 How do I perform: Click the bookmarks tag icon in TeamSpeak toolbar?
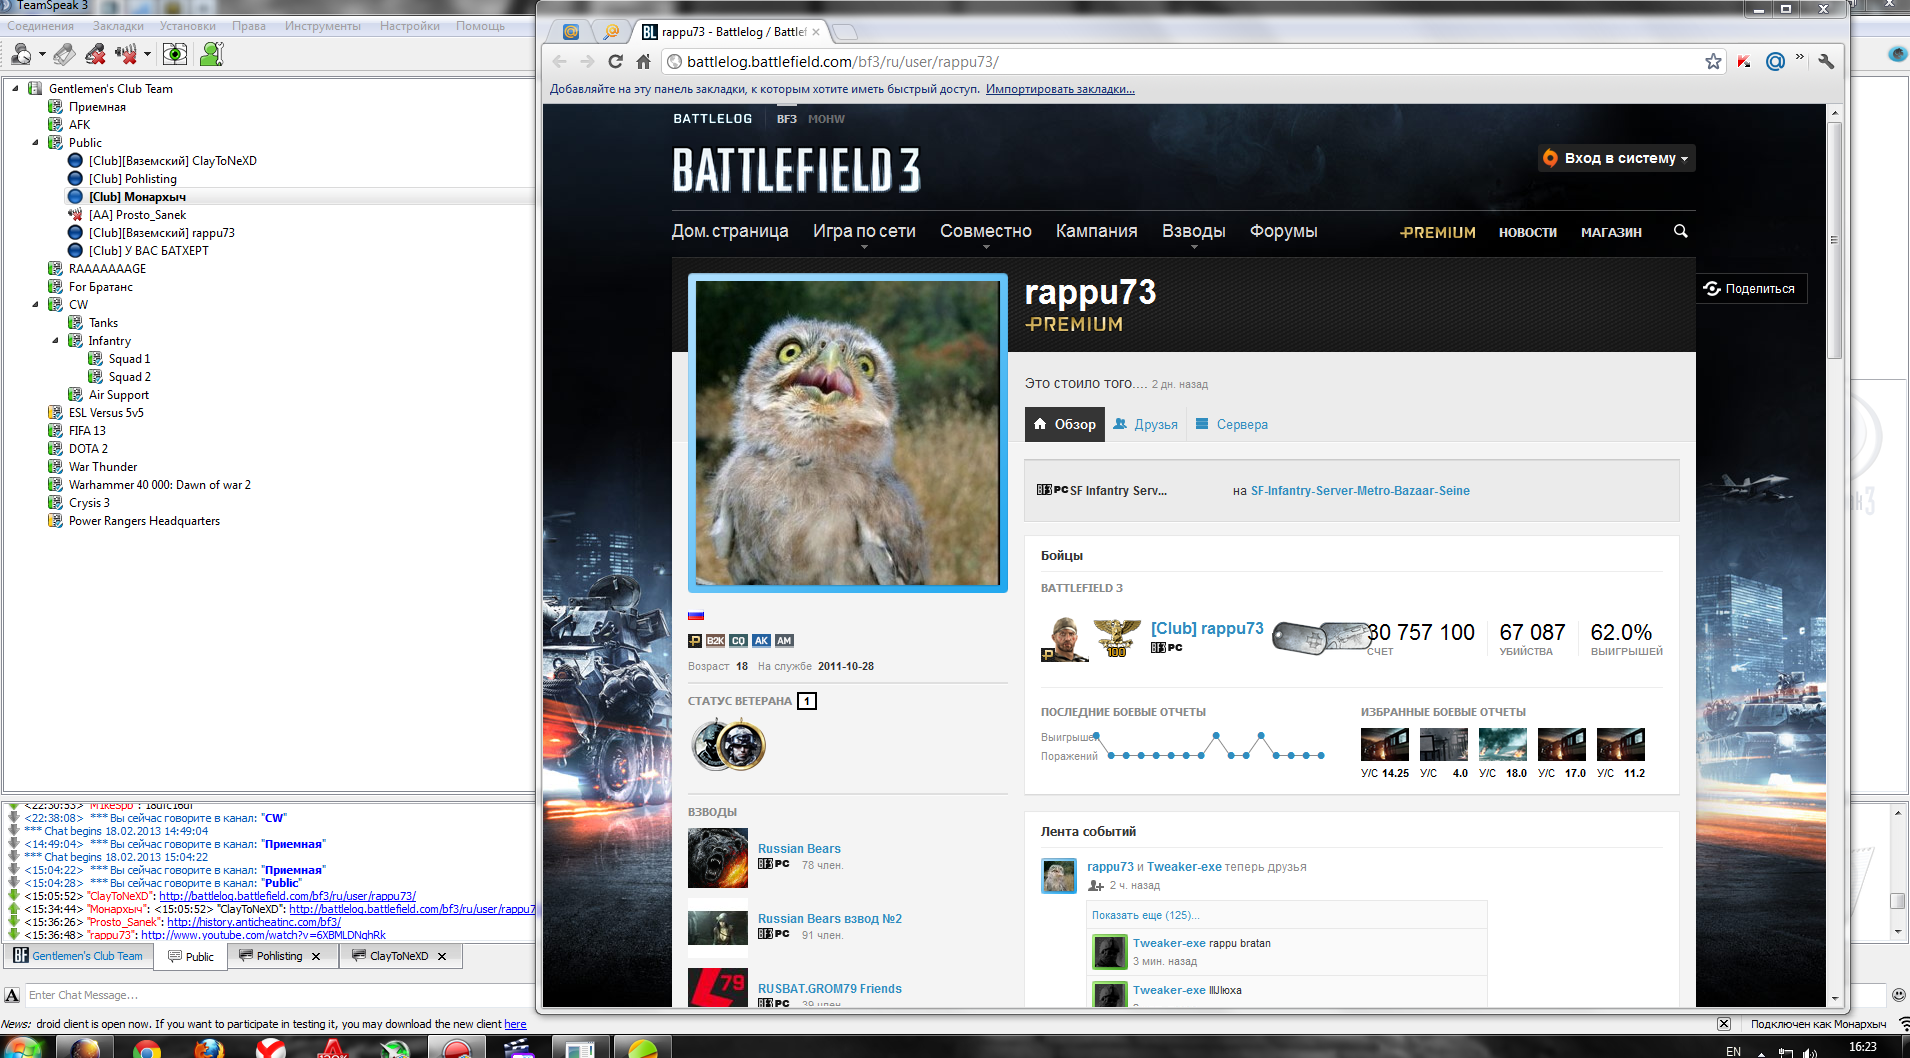pos(64,54)
